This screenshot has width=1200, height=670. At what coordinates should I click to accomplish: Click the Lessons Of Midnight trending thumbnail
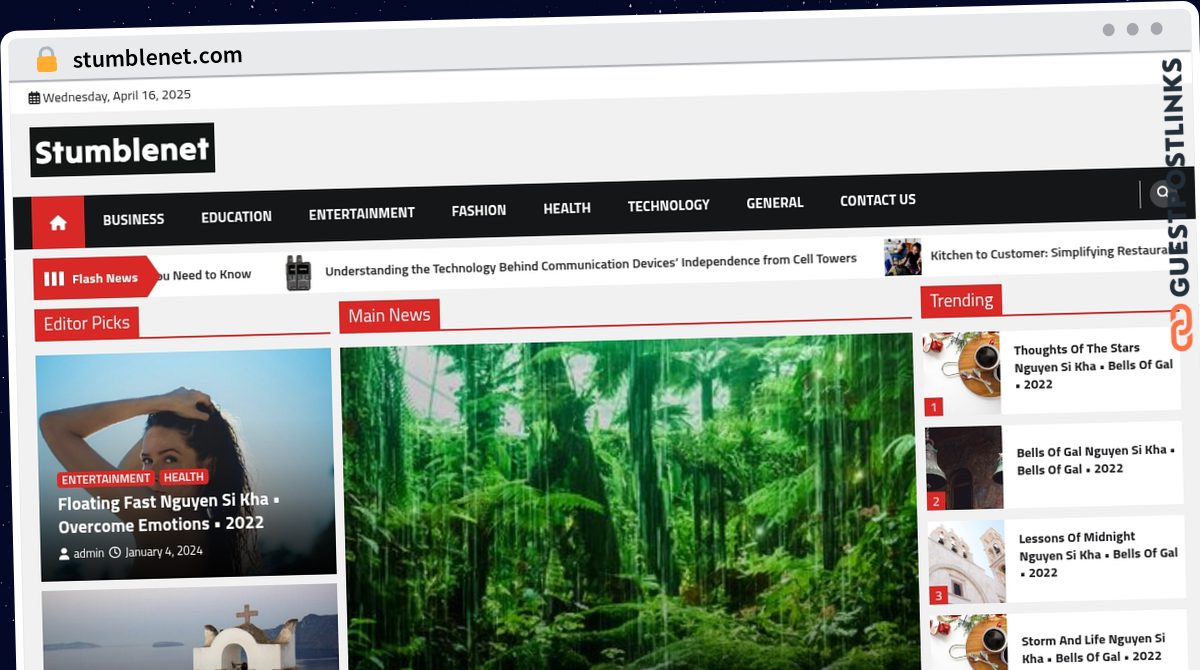(967, 561)
